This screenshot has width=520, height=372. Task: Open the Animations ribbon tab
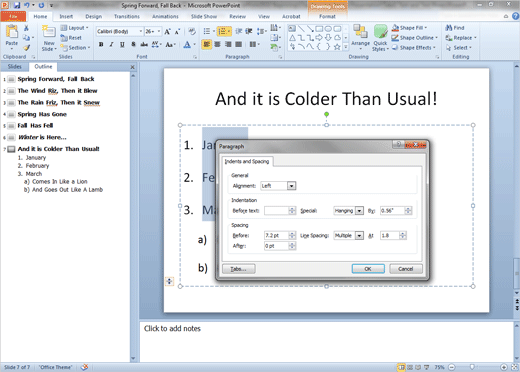click(x=165, y=16)
